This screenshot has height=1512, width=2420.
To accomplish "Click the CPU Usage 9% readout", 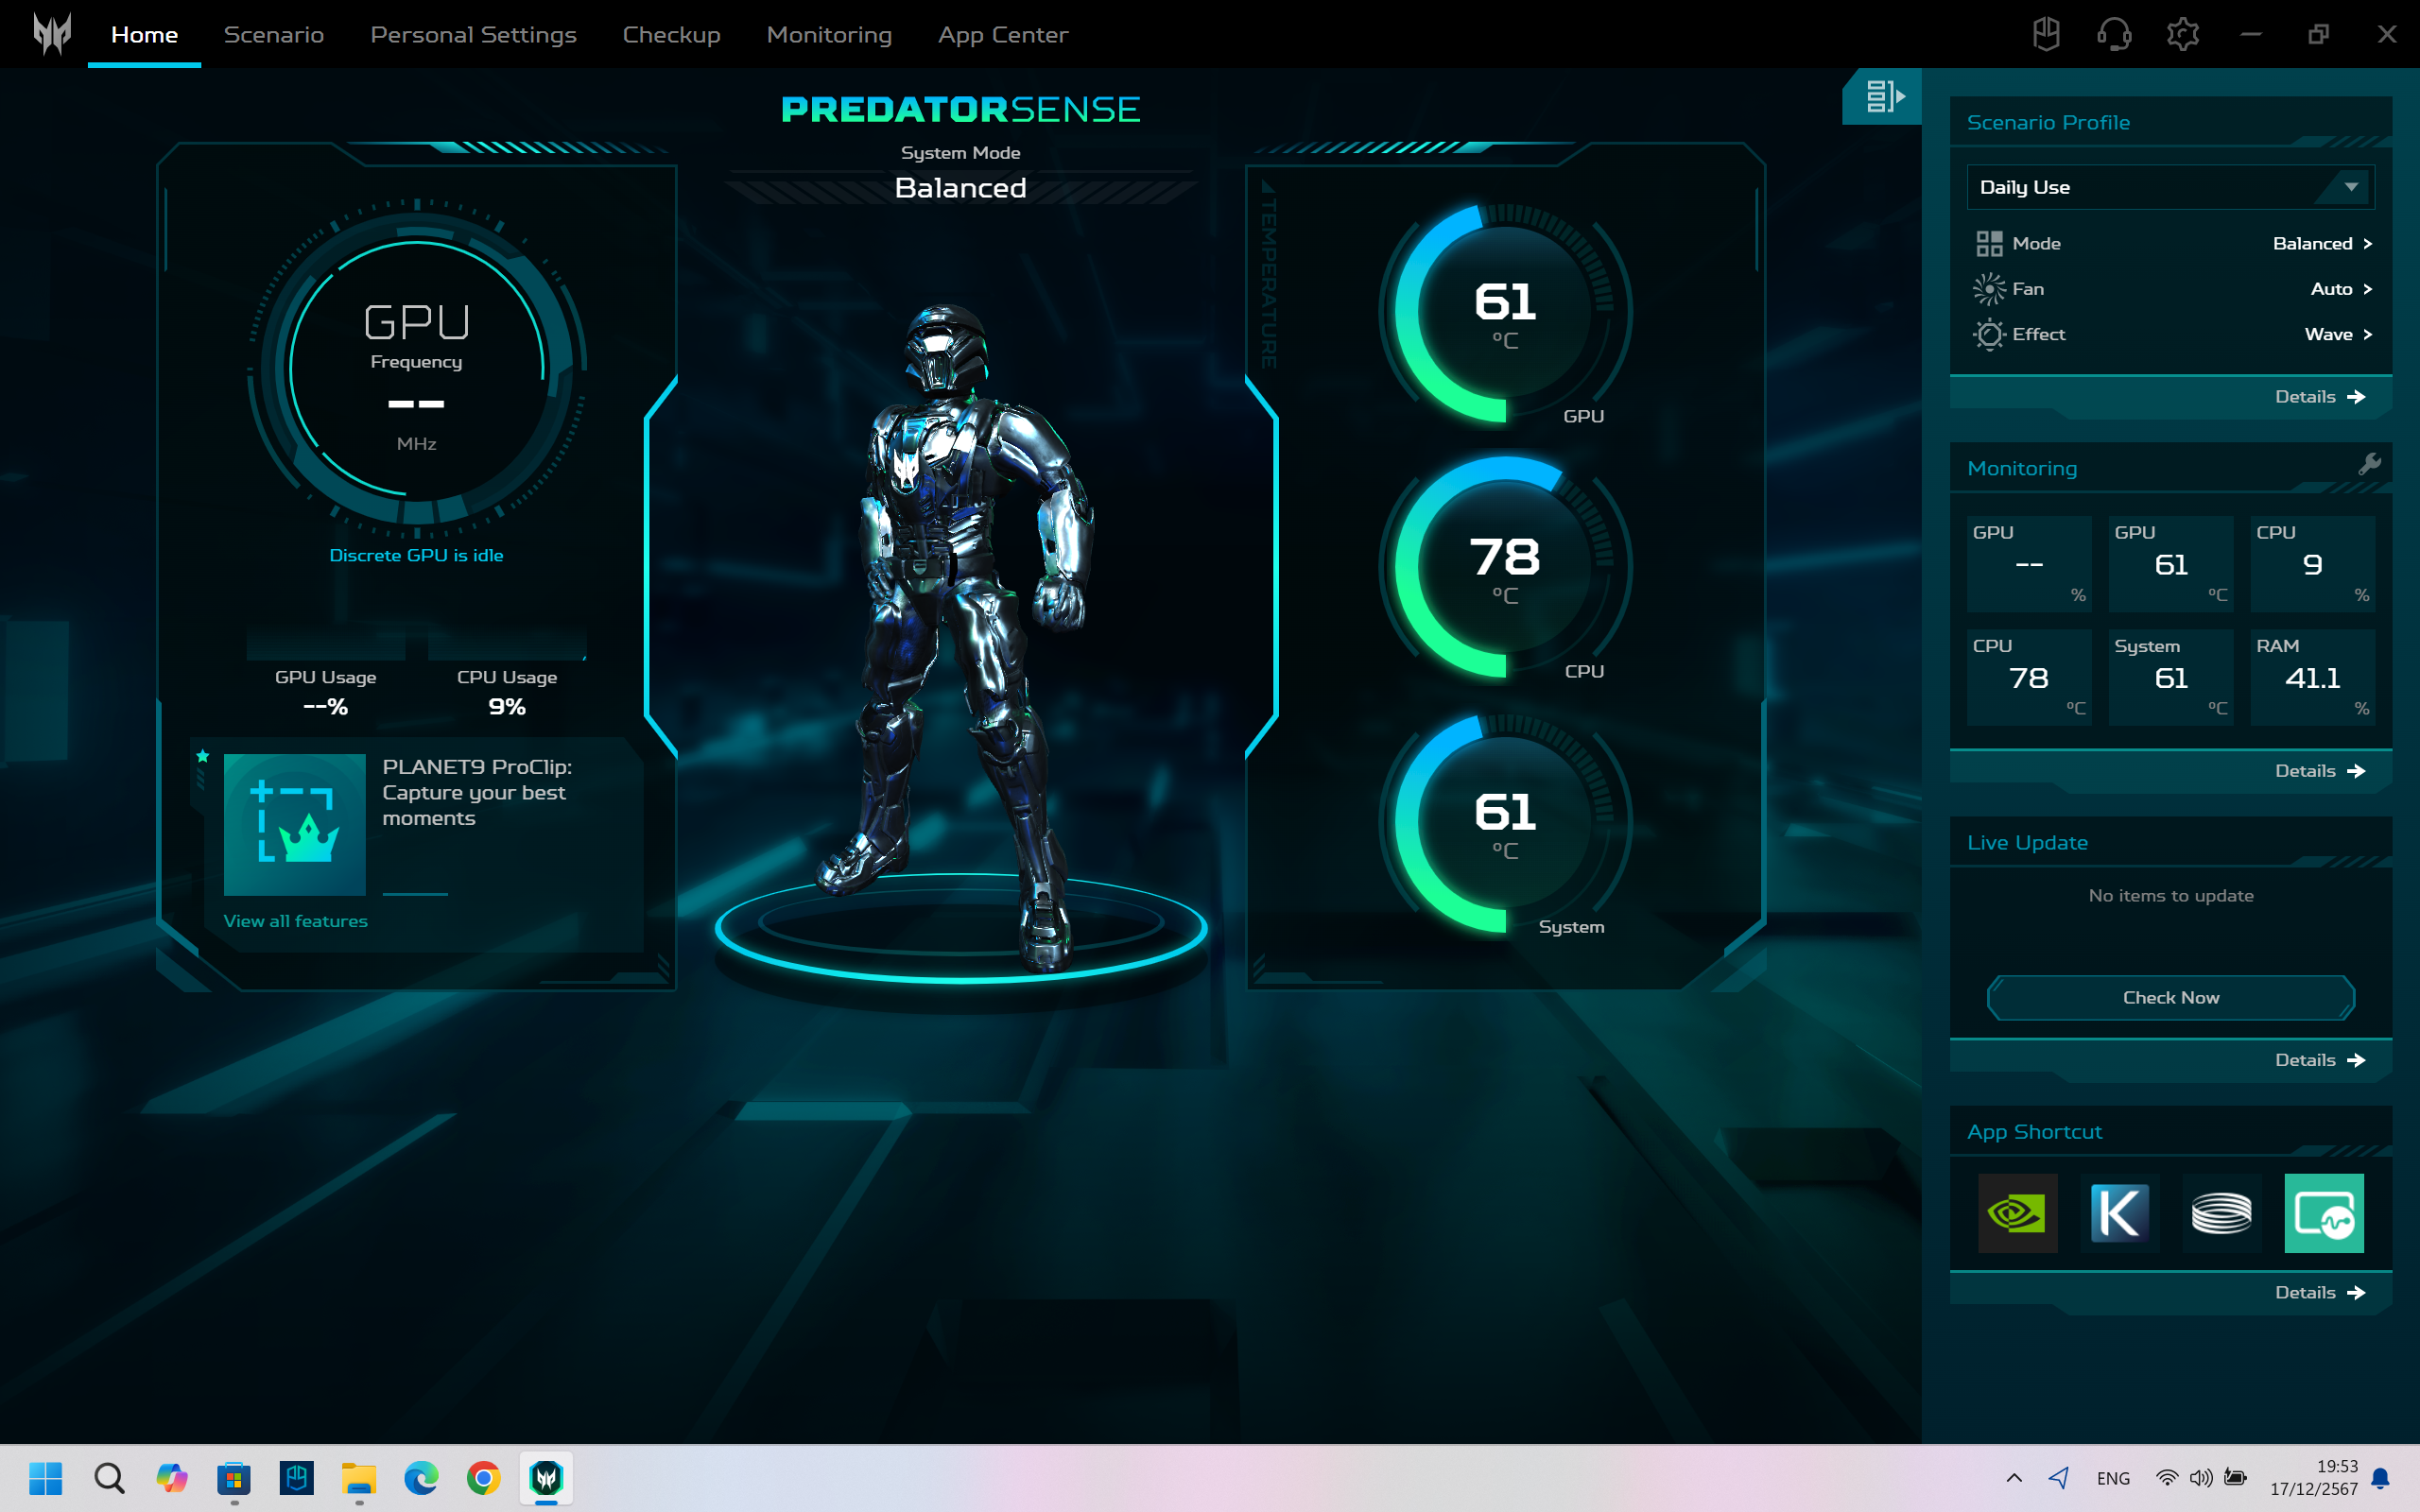I will (x=507, y=692).
